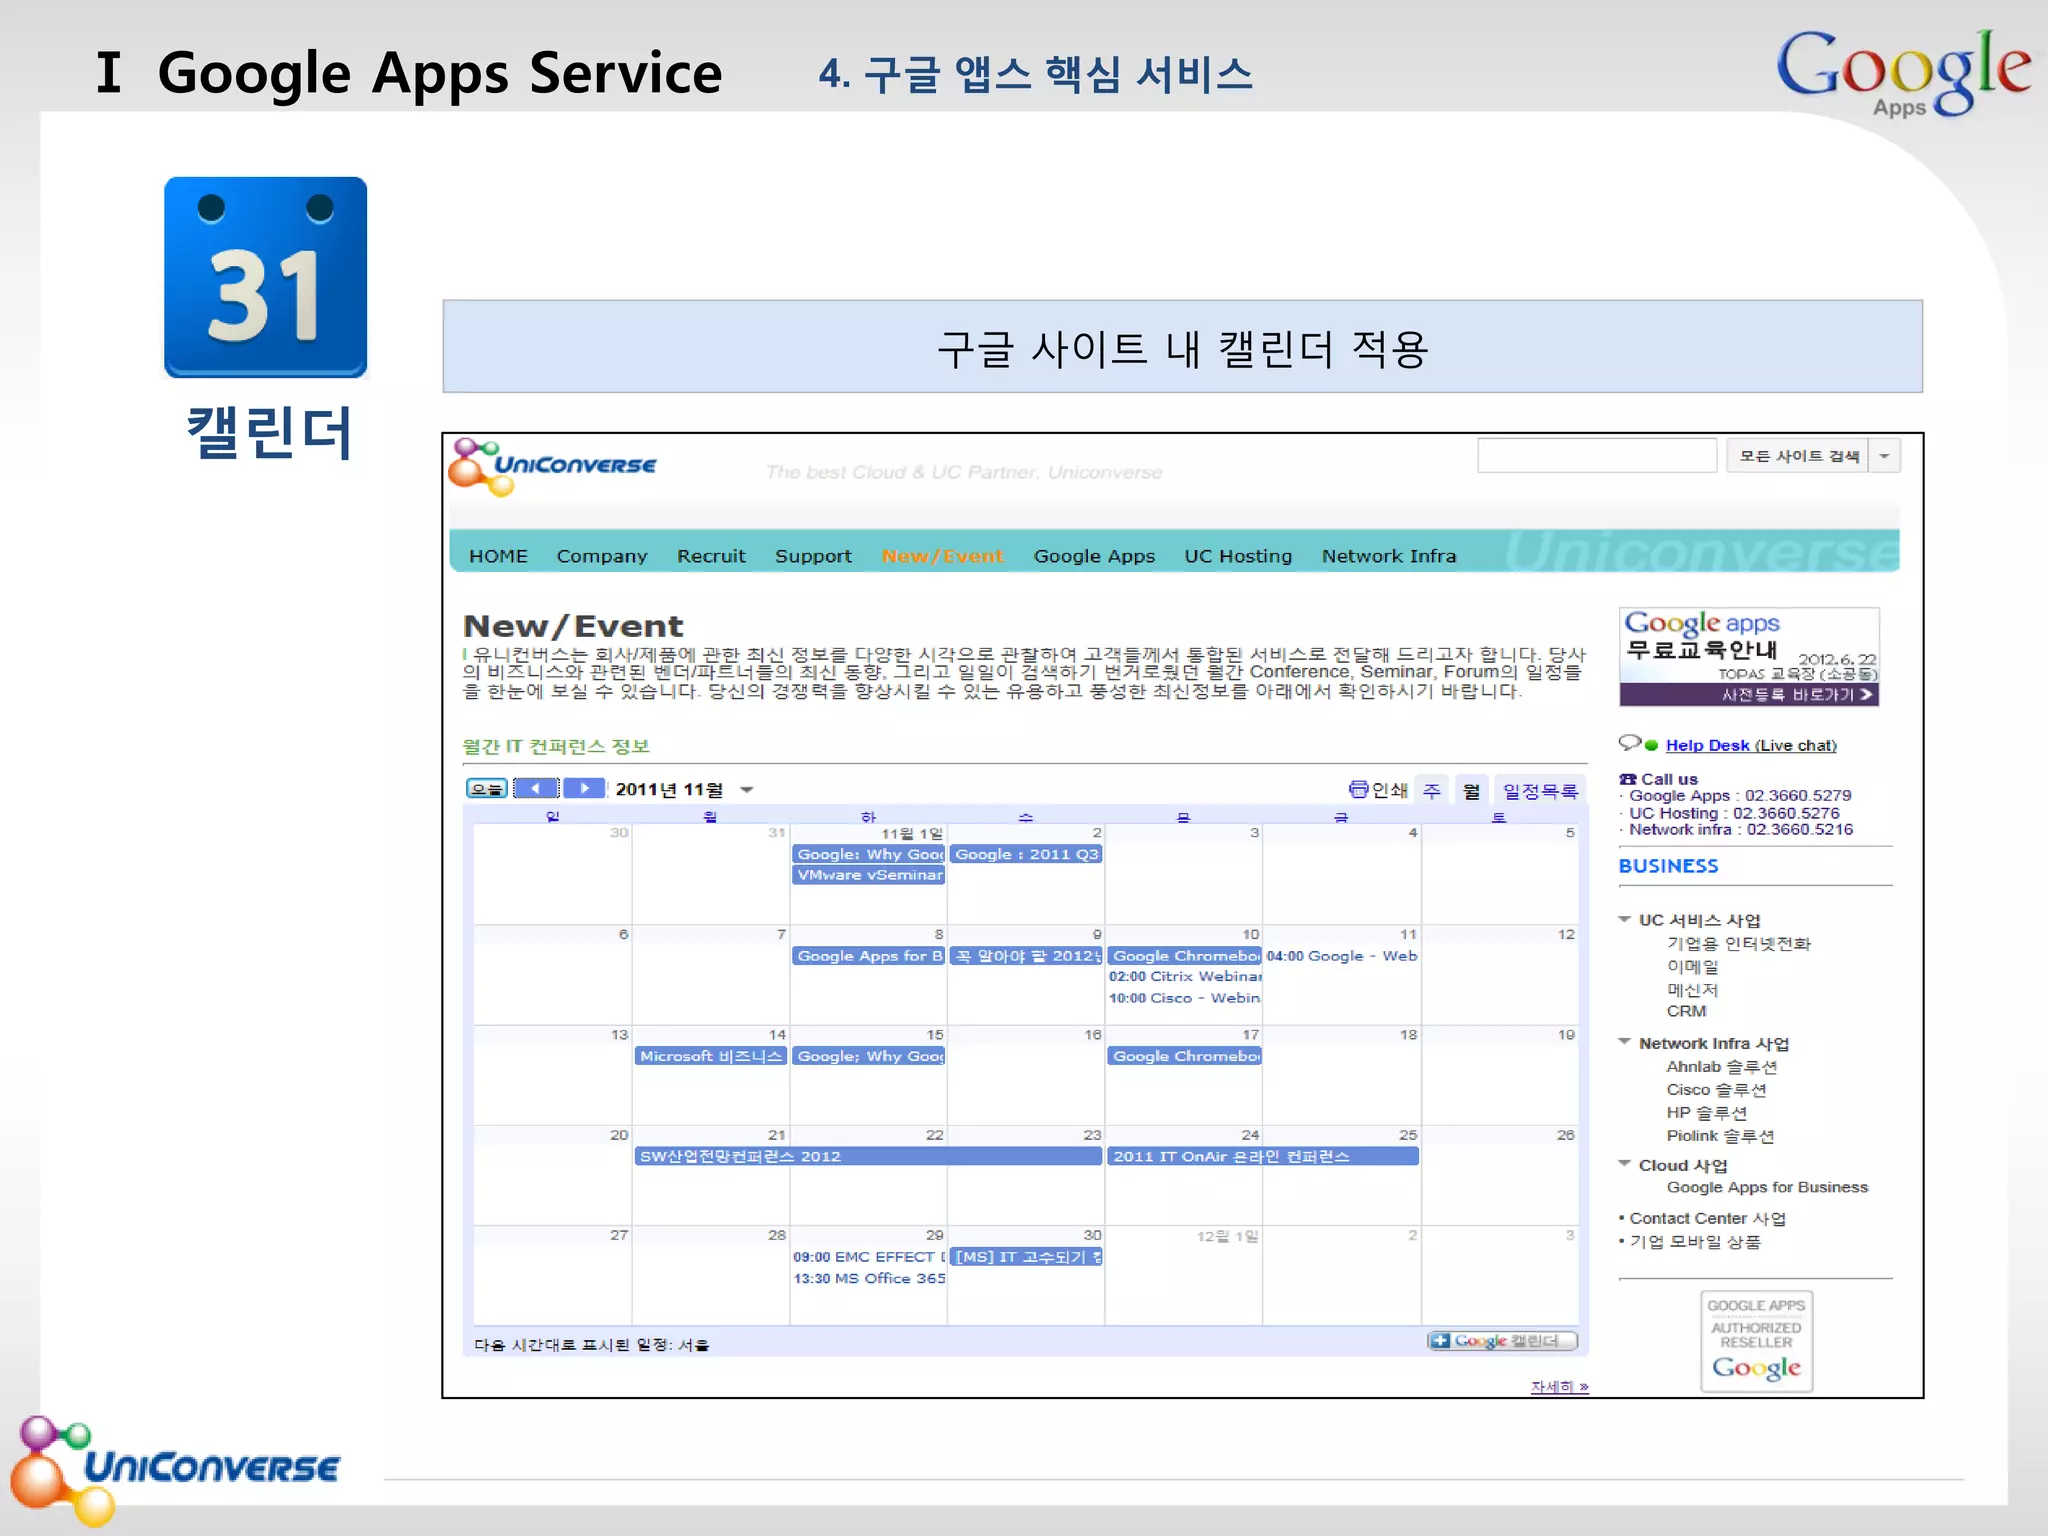
Task: Switch calendar to week (주) view
Action: tap(1432, 790)
